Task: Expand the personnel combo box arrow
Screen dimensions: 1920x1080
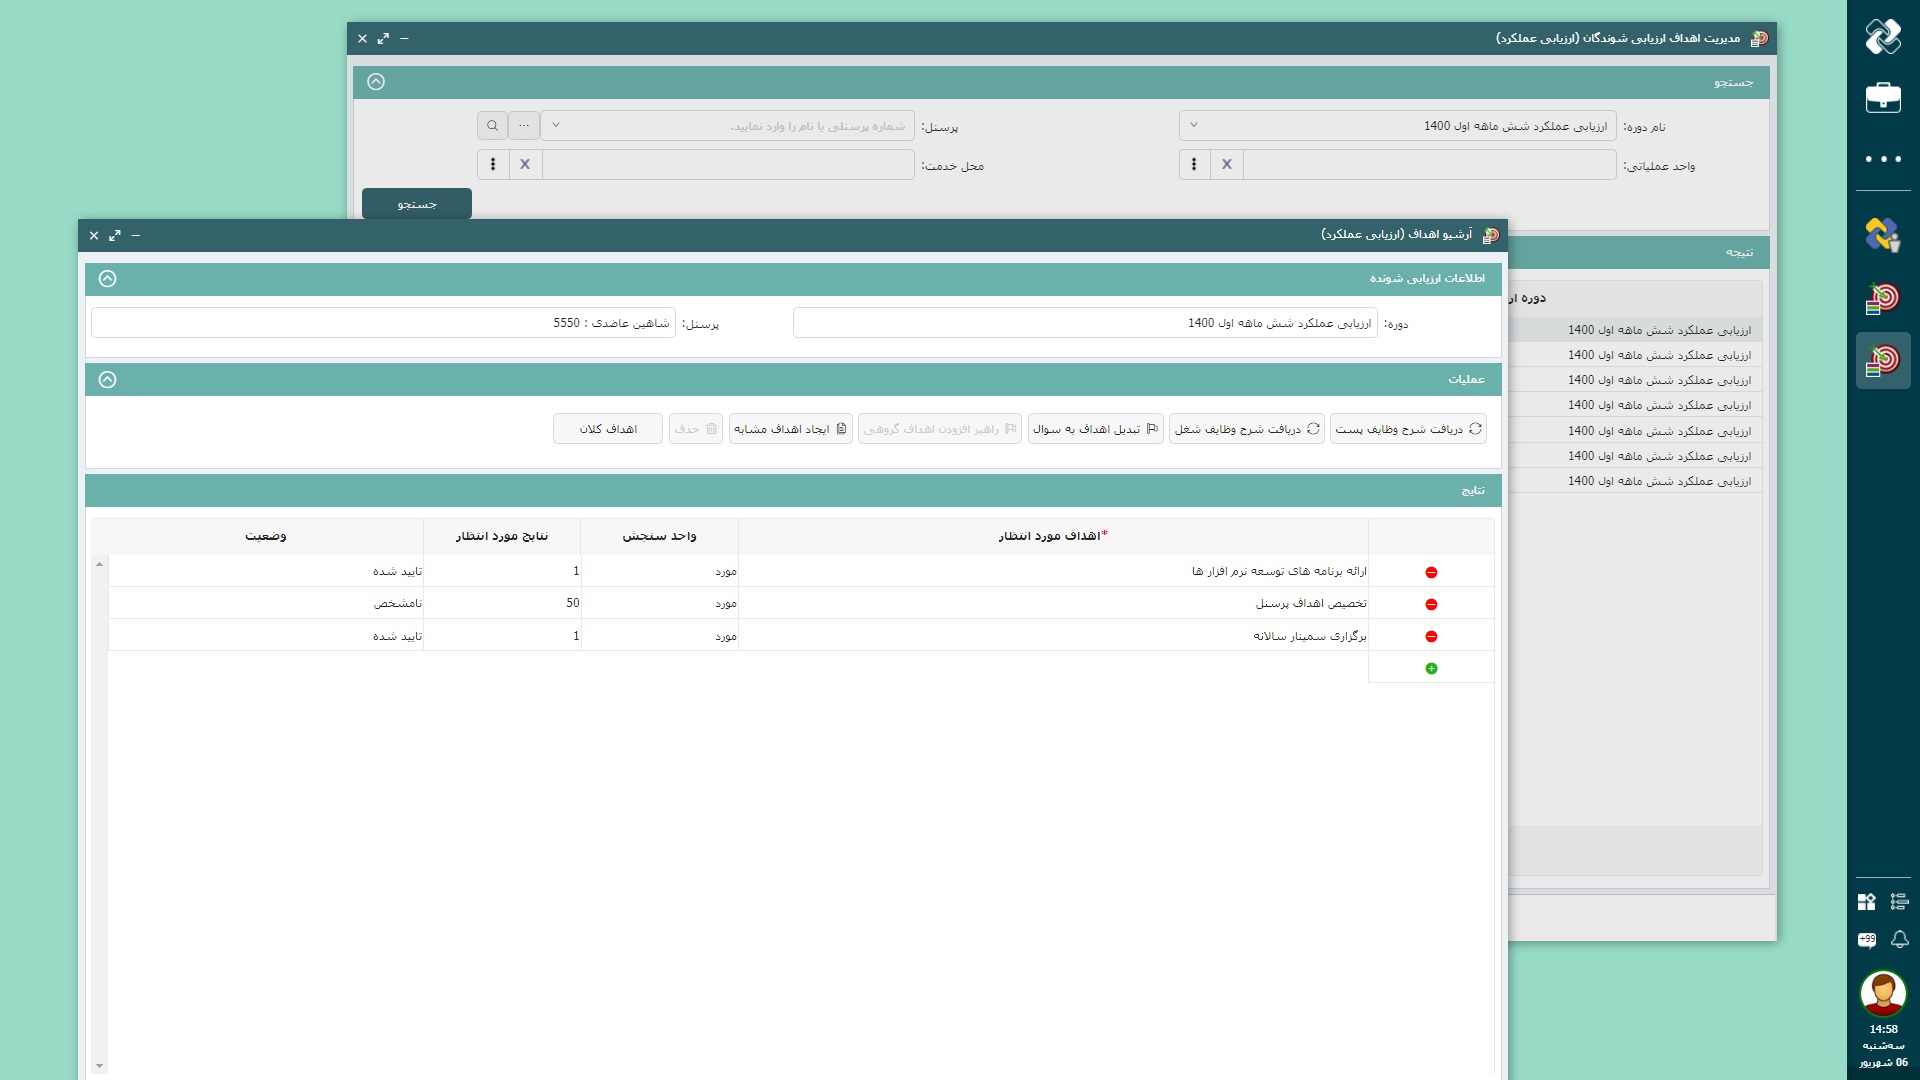Action: point(556,126)
